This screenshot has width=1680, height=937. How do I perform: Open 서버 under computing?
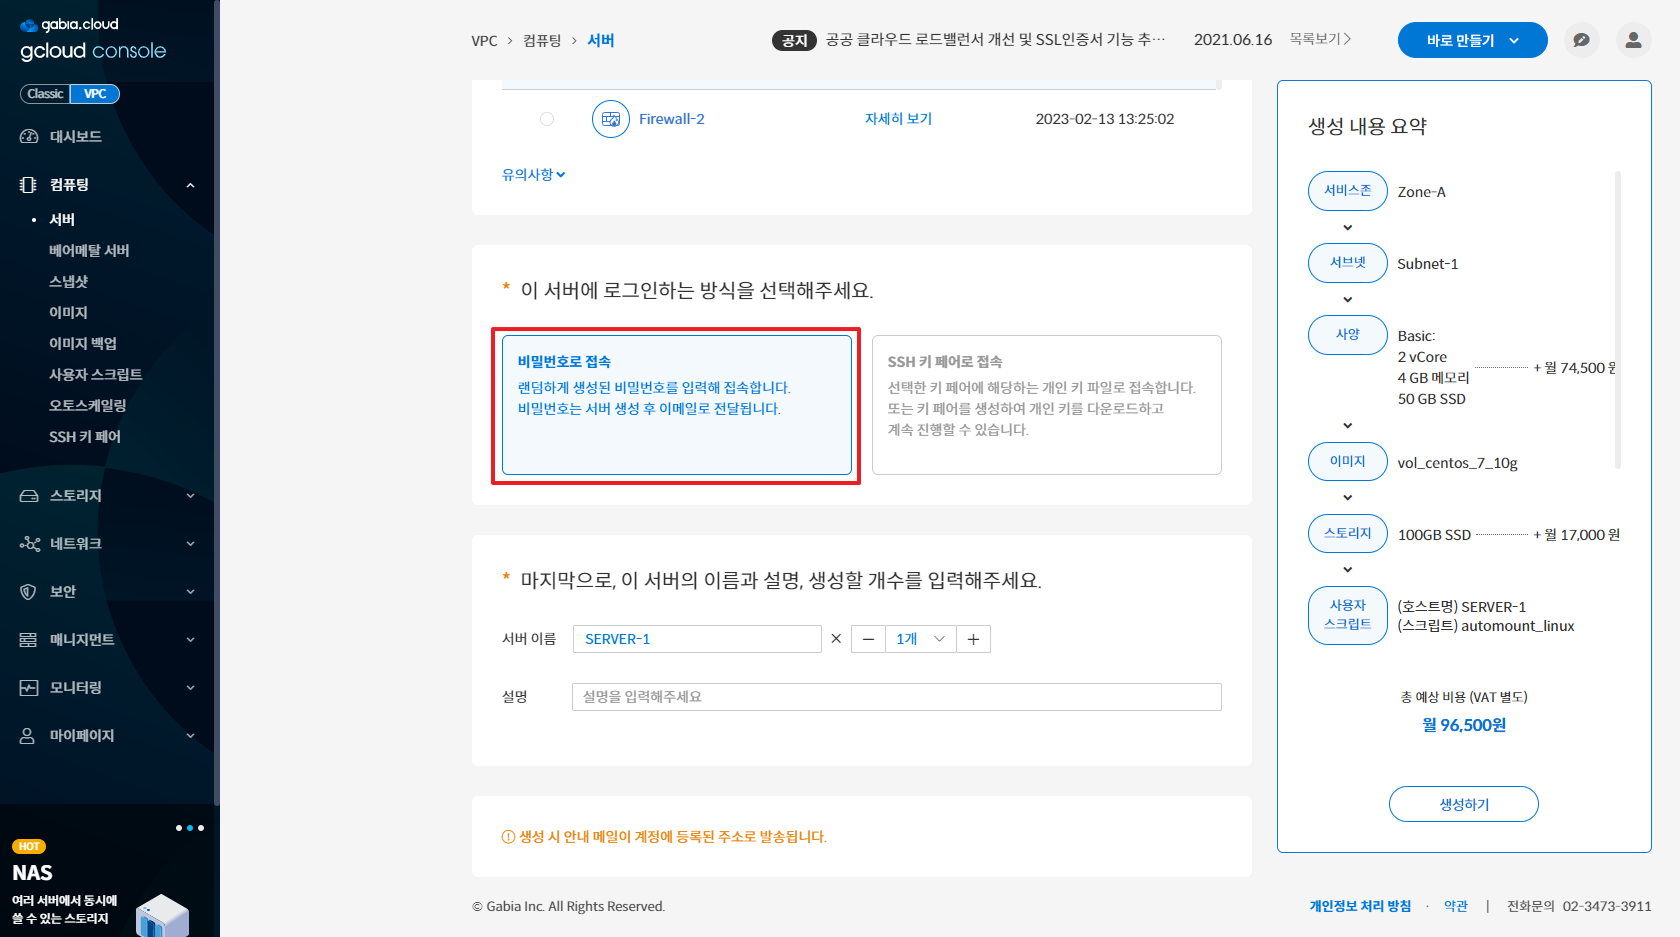click(x=62, y=219)
